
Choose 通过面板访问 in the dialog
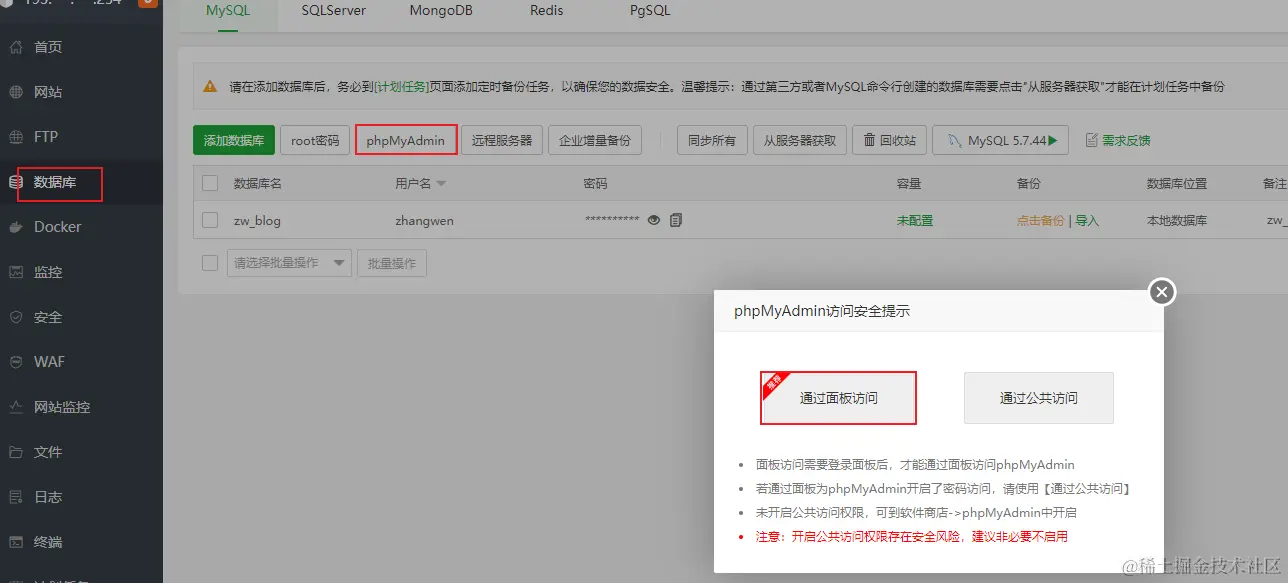pos(839,398)
